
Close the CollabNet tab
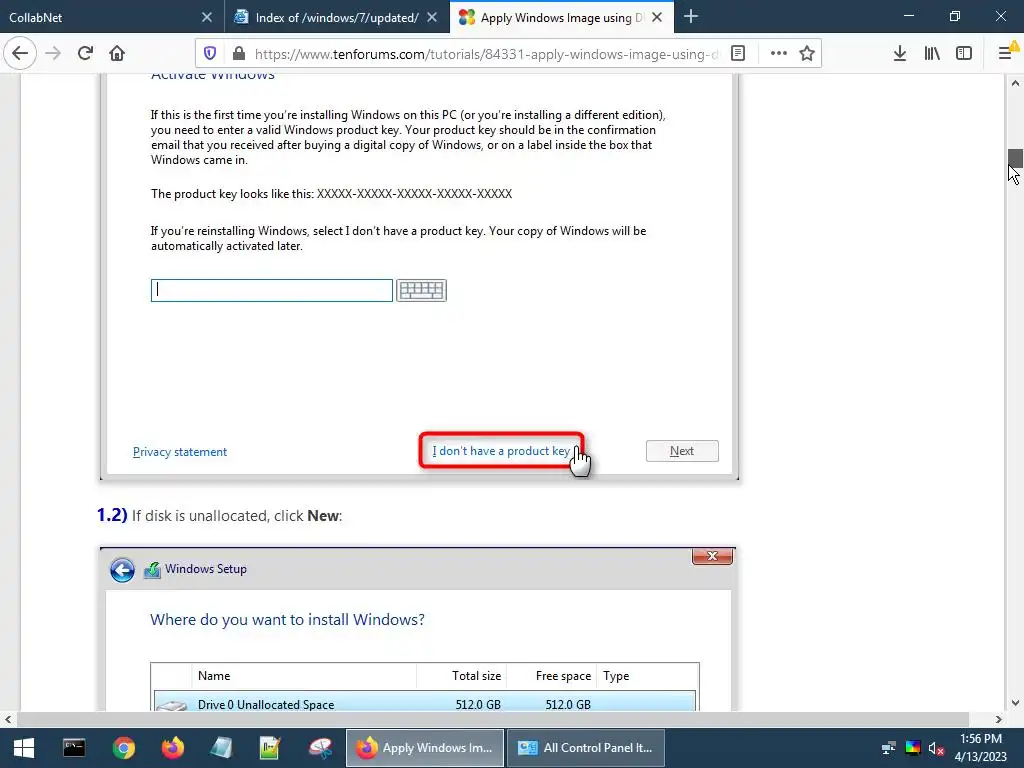pos(207,17)
